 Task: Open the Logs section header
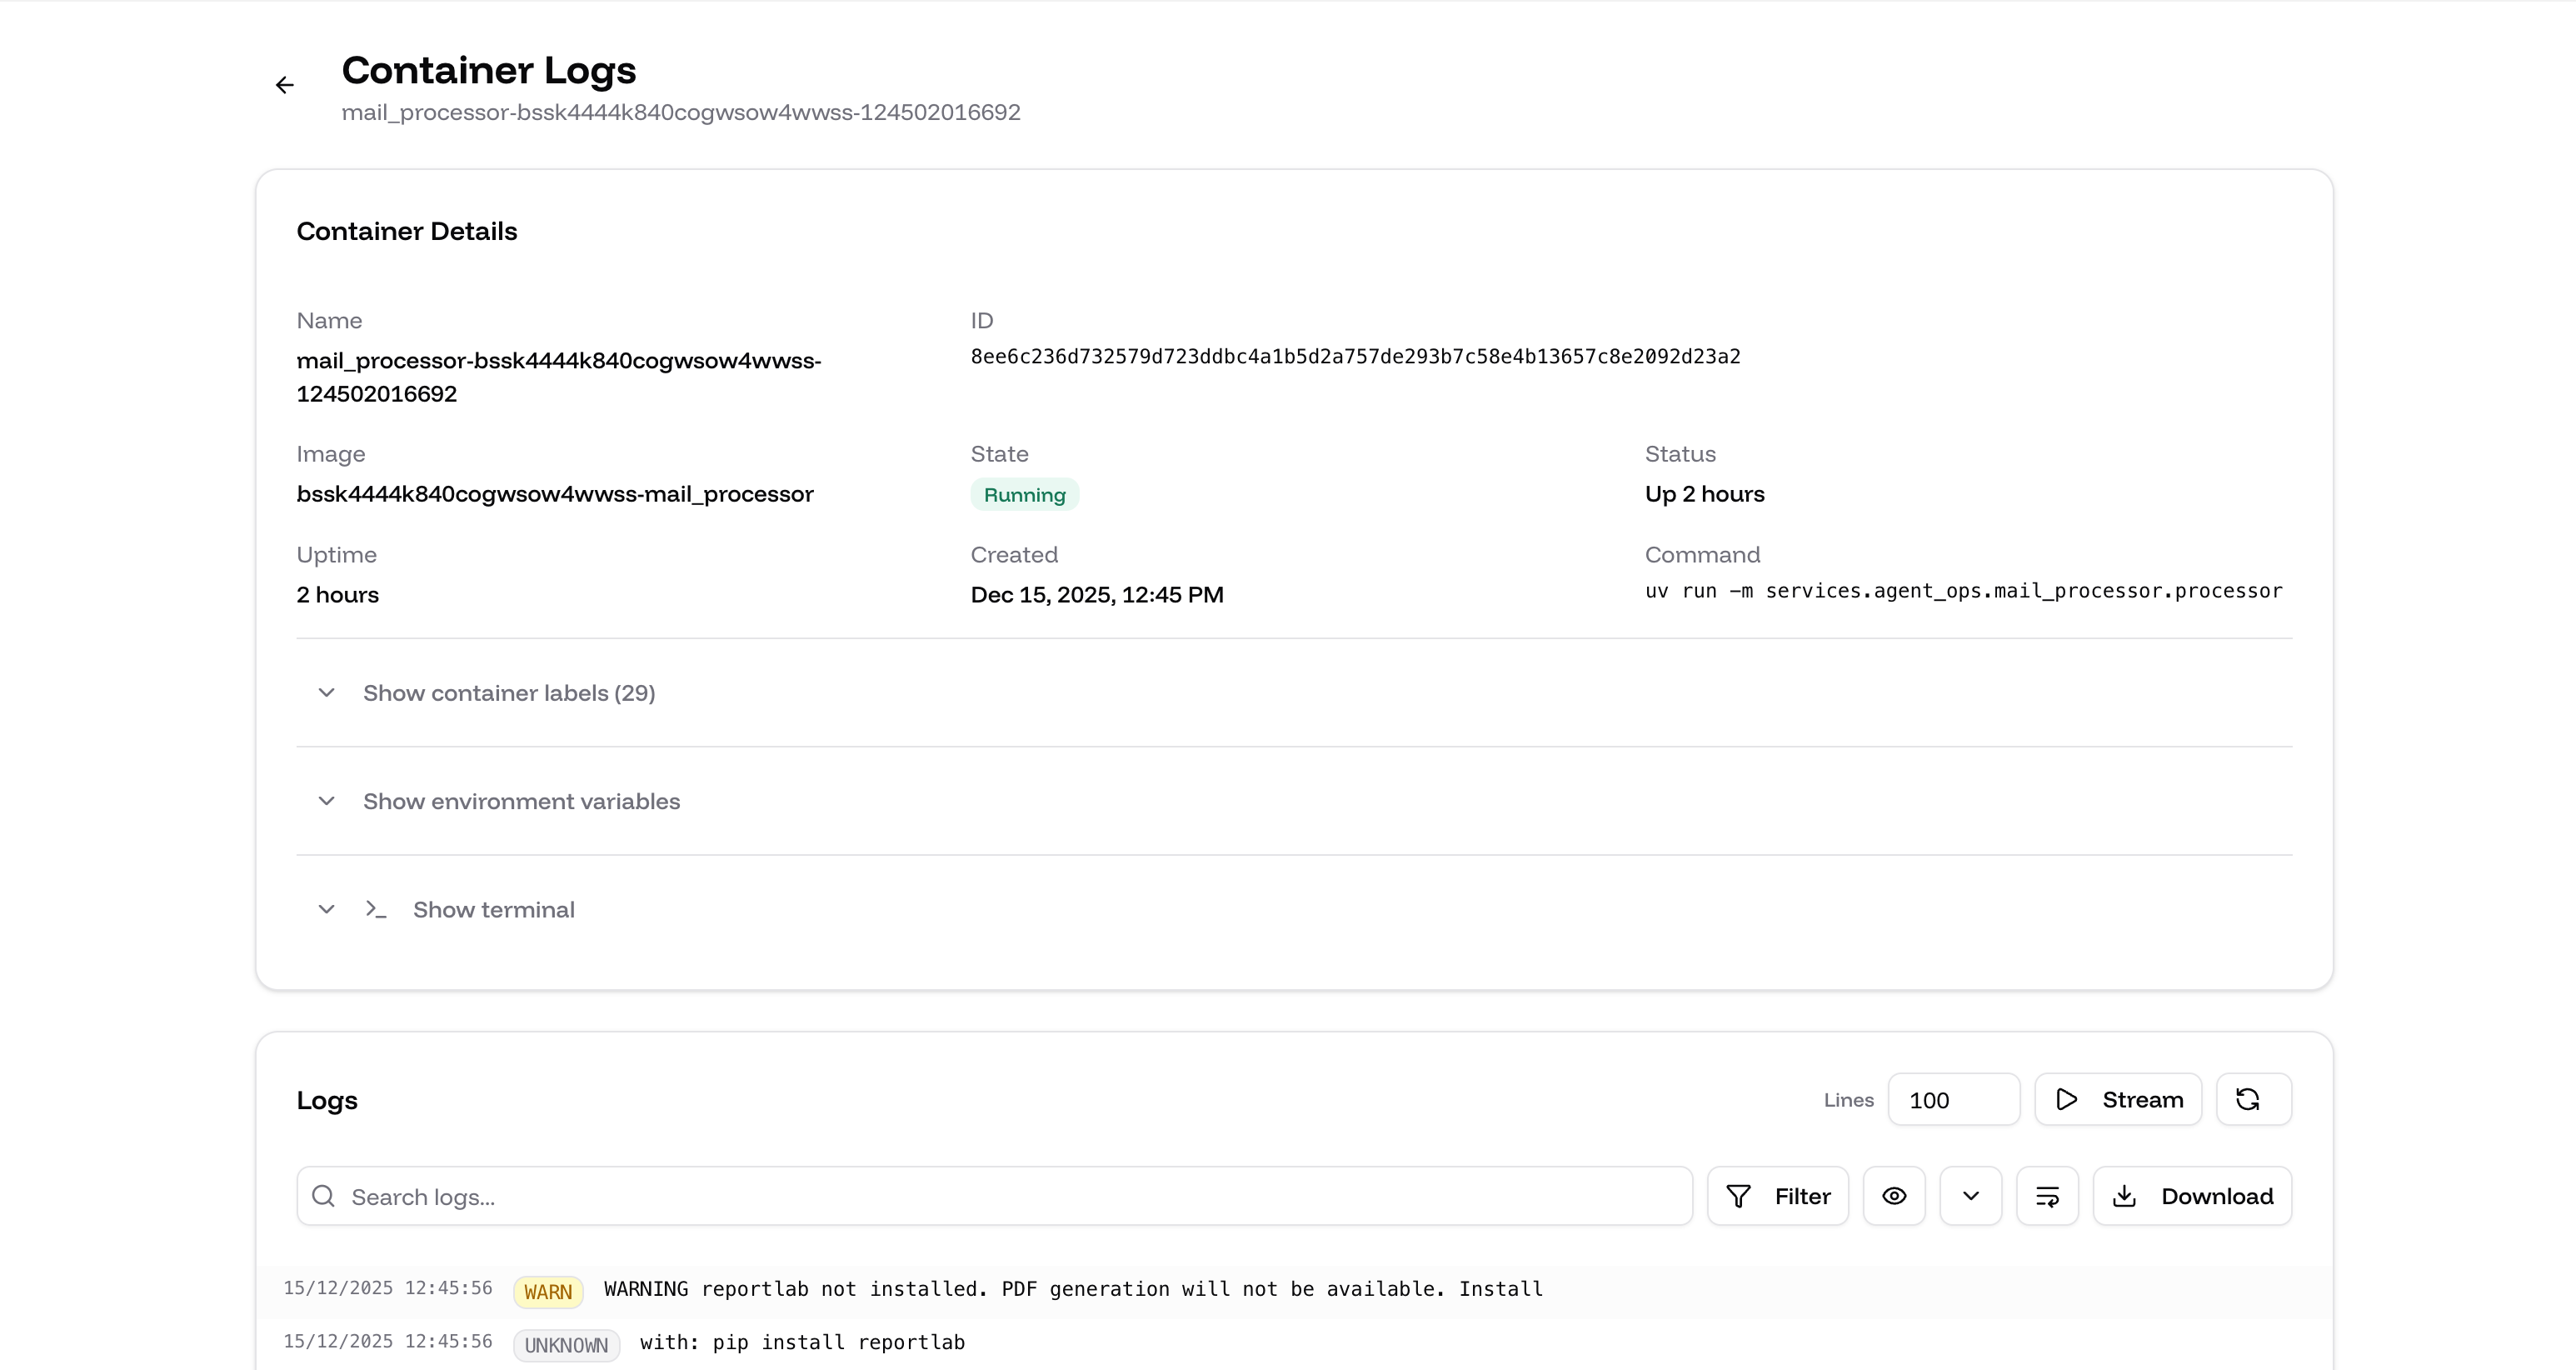[x=326, y=1100]
